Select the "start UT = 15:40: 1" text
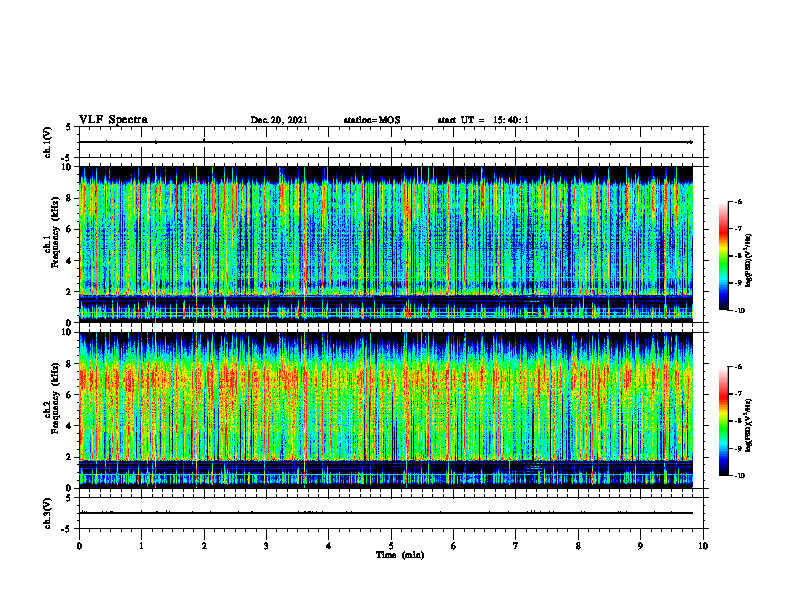 point(483,120)
